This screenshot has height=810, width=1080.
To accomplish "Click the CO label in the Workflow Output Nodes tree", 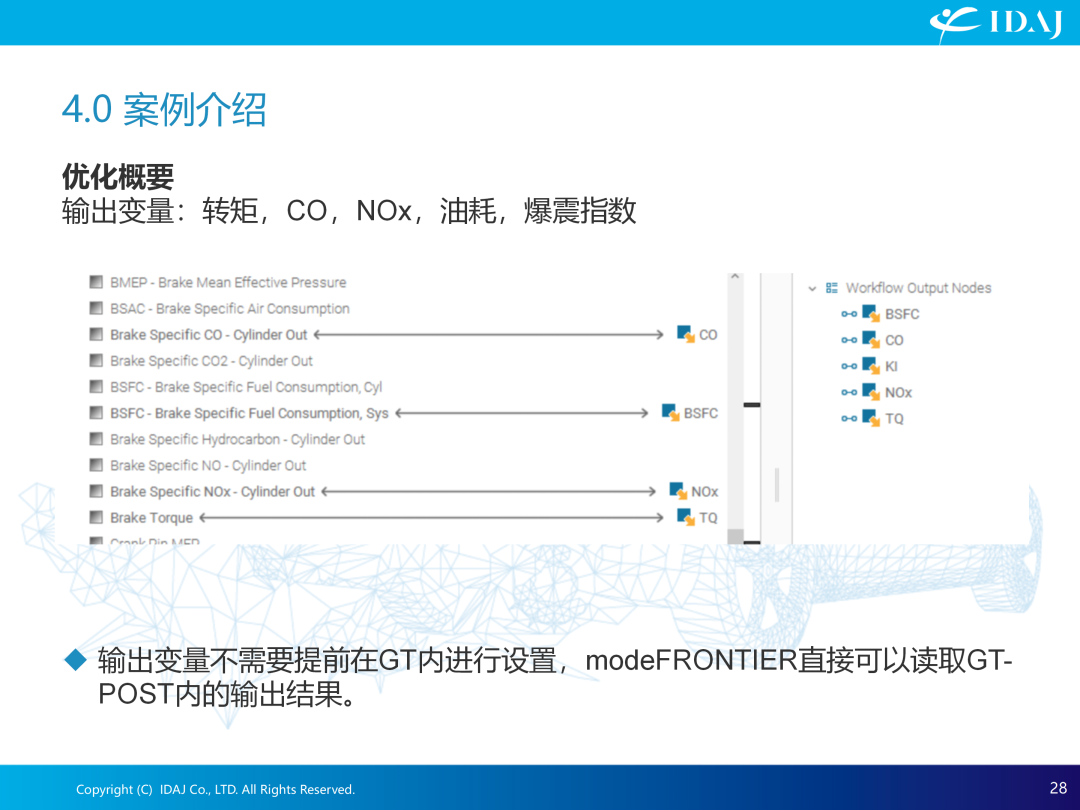I will 894,340.
